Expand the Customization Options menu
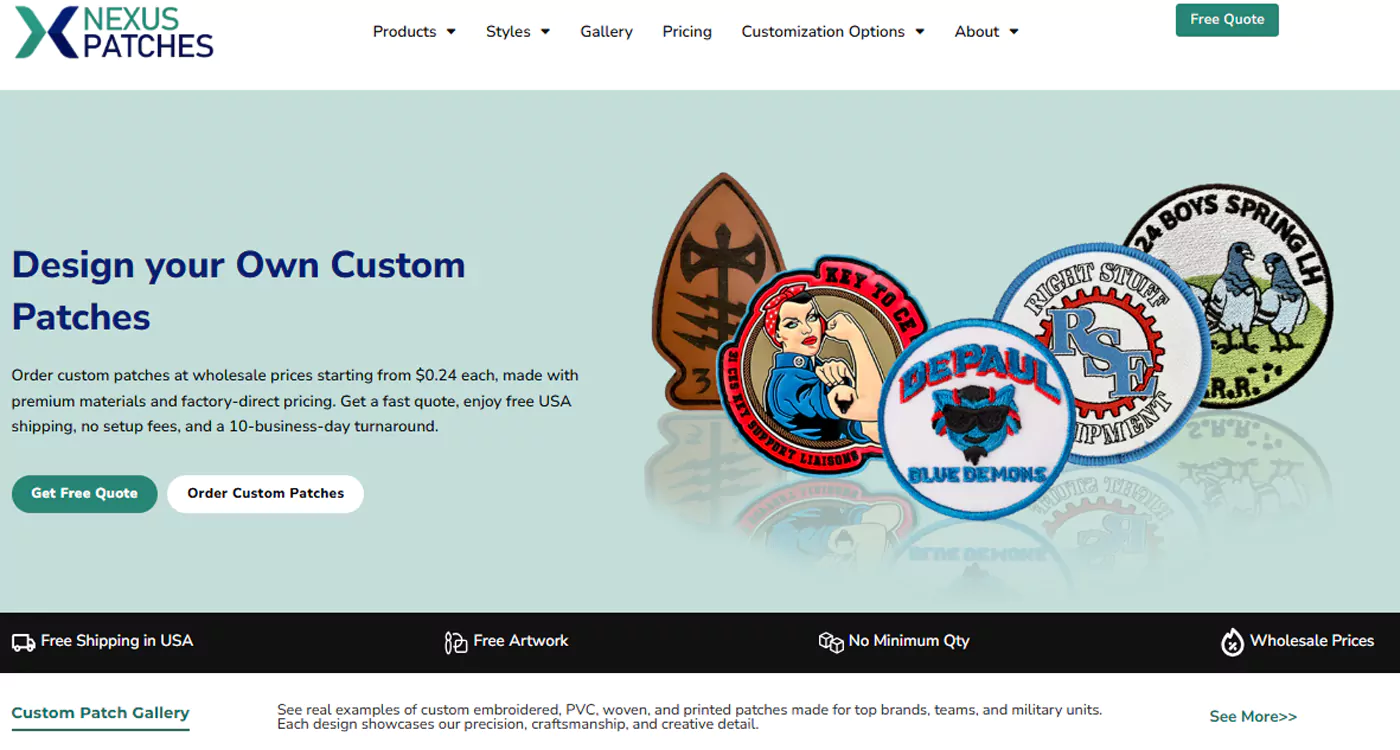Screen dimensions: 1400x750 point(833,32)
